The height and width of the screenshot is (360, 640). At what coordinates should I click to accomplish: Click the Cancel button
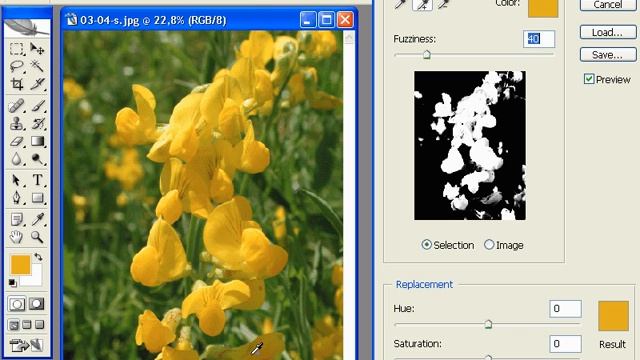click(x=608, y=5)
